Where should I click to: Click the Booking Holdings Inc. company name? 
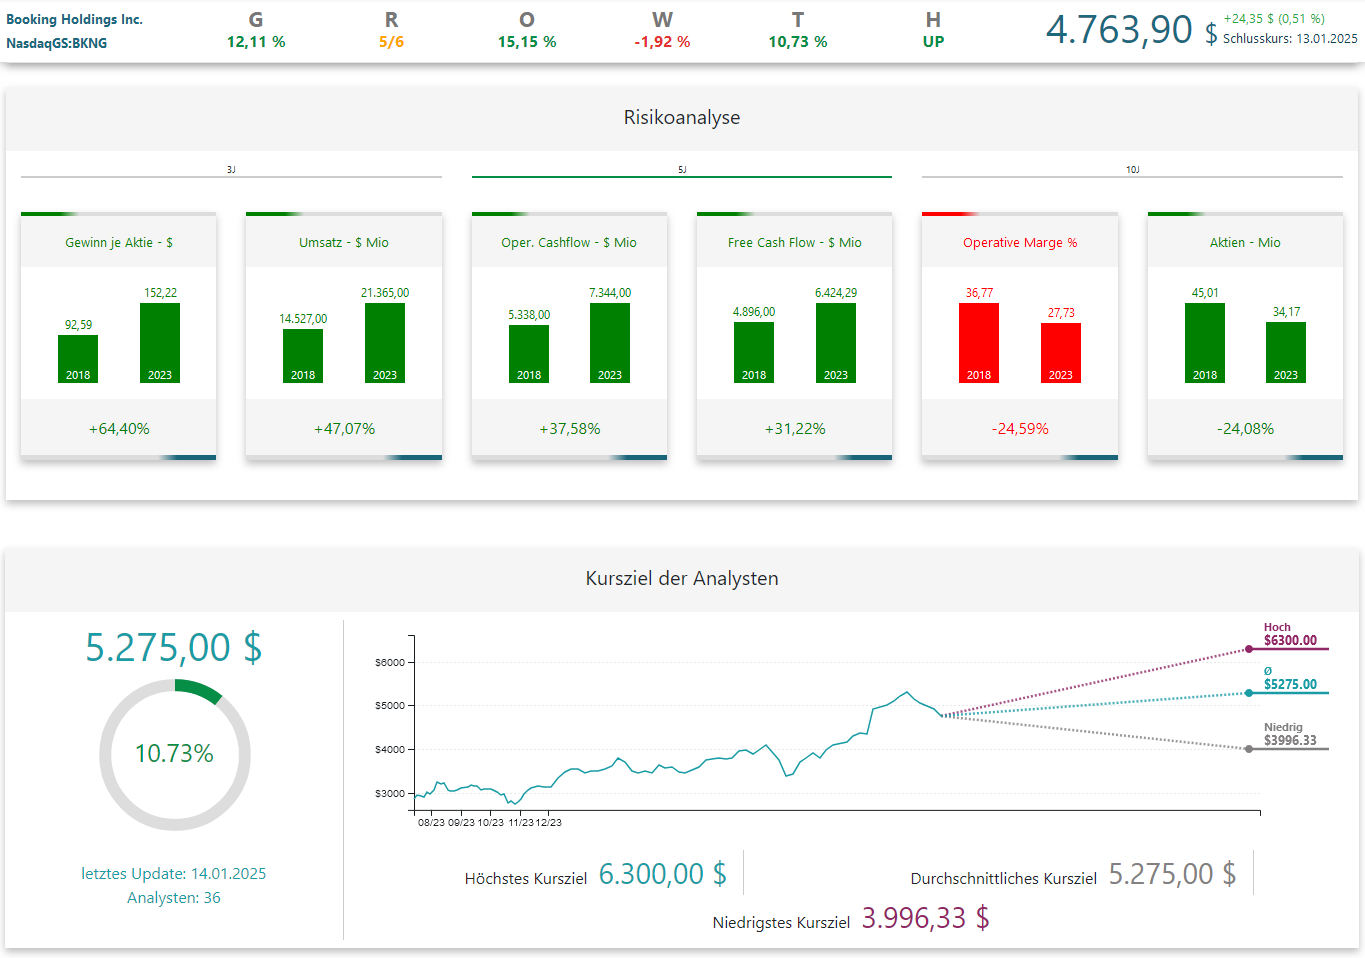tap(74, 19)
